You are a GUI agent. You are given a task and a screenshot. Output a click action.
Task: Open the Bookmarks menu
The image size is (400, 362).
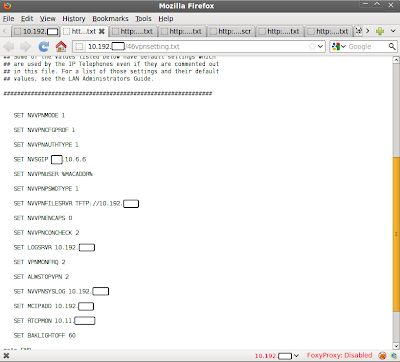coord(110,19)
